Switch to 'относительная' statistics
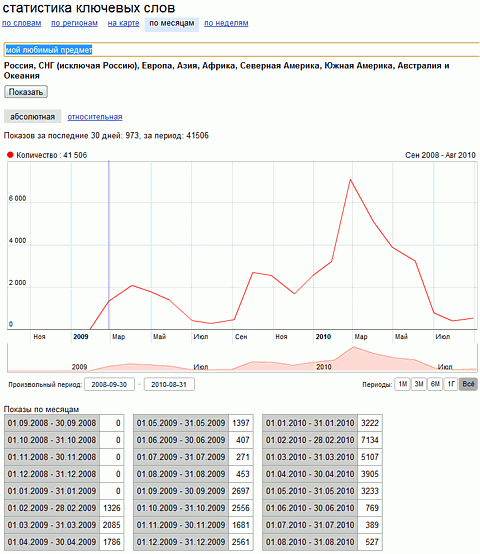Image resolution: width=480 pixels, height=554 pixels. click(95, 117)
